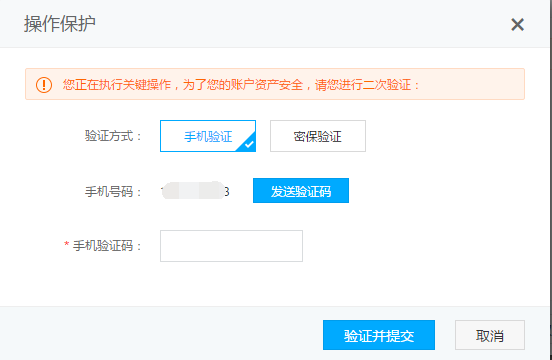Close the 操作保护 dialog with the X

tap(518, 25)
